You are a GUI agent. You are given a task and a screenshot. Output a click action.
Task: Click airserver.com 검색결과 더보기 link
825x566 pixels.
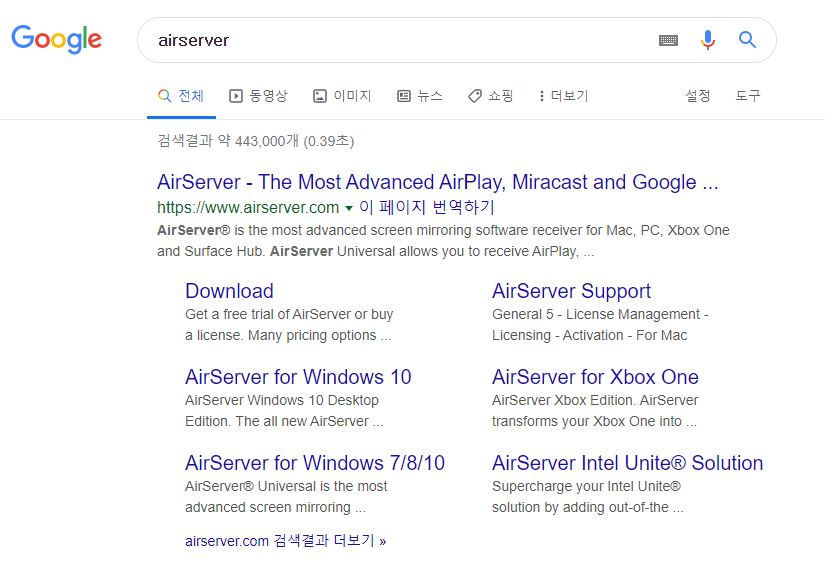286,541
